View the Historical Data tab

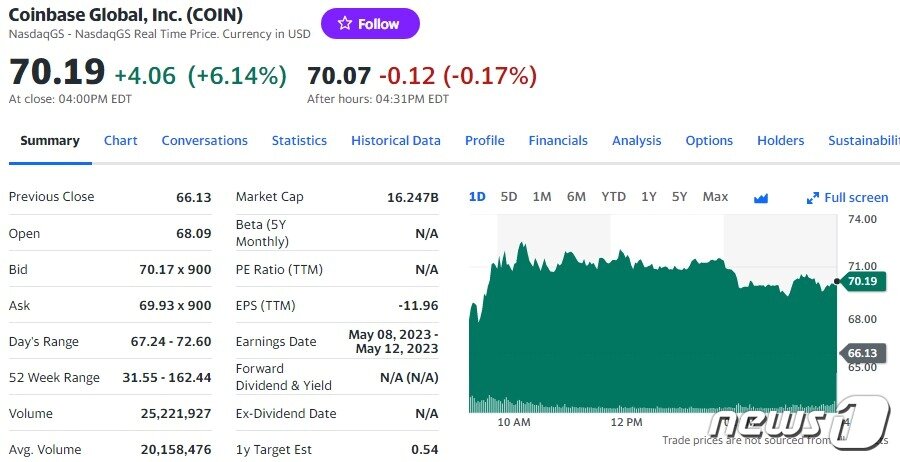coord(396,141)
